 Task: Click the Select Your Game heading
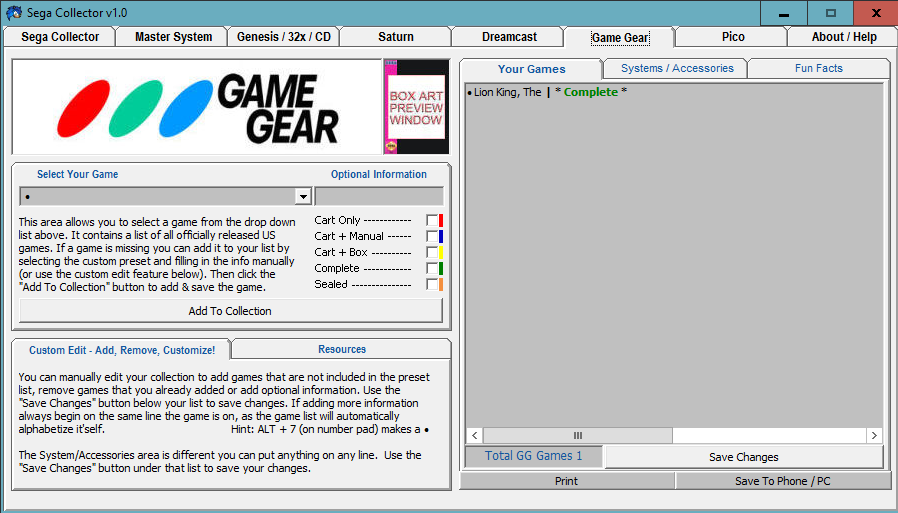(x=77, y=175)
